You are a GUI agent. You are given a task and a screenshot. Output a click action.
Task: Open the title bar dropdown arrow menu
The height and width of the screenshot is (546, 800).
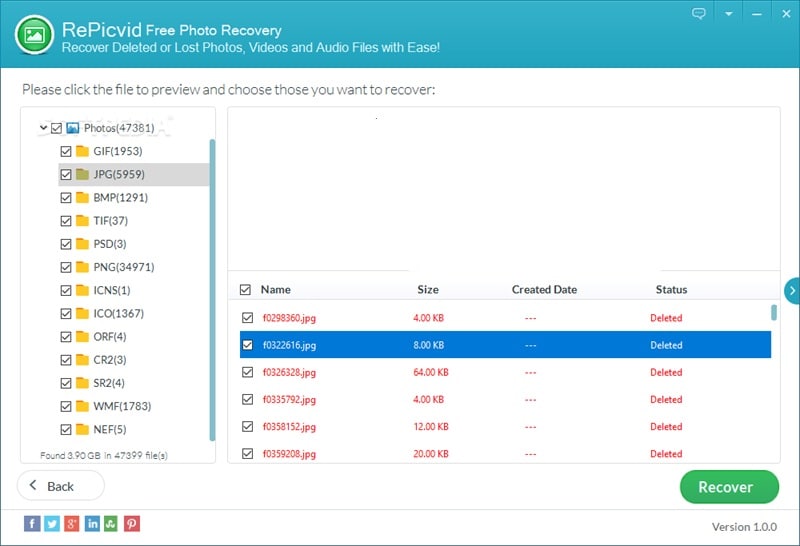click(x=729, y=14)
